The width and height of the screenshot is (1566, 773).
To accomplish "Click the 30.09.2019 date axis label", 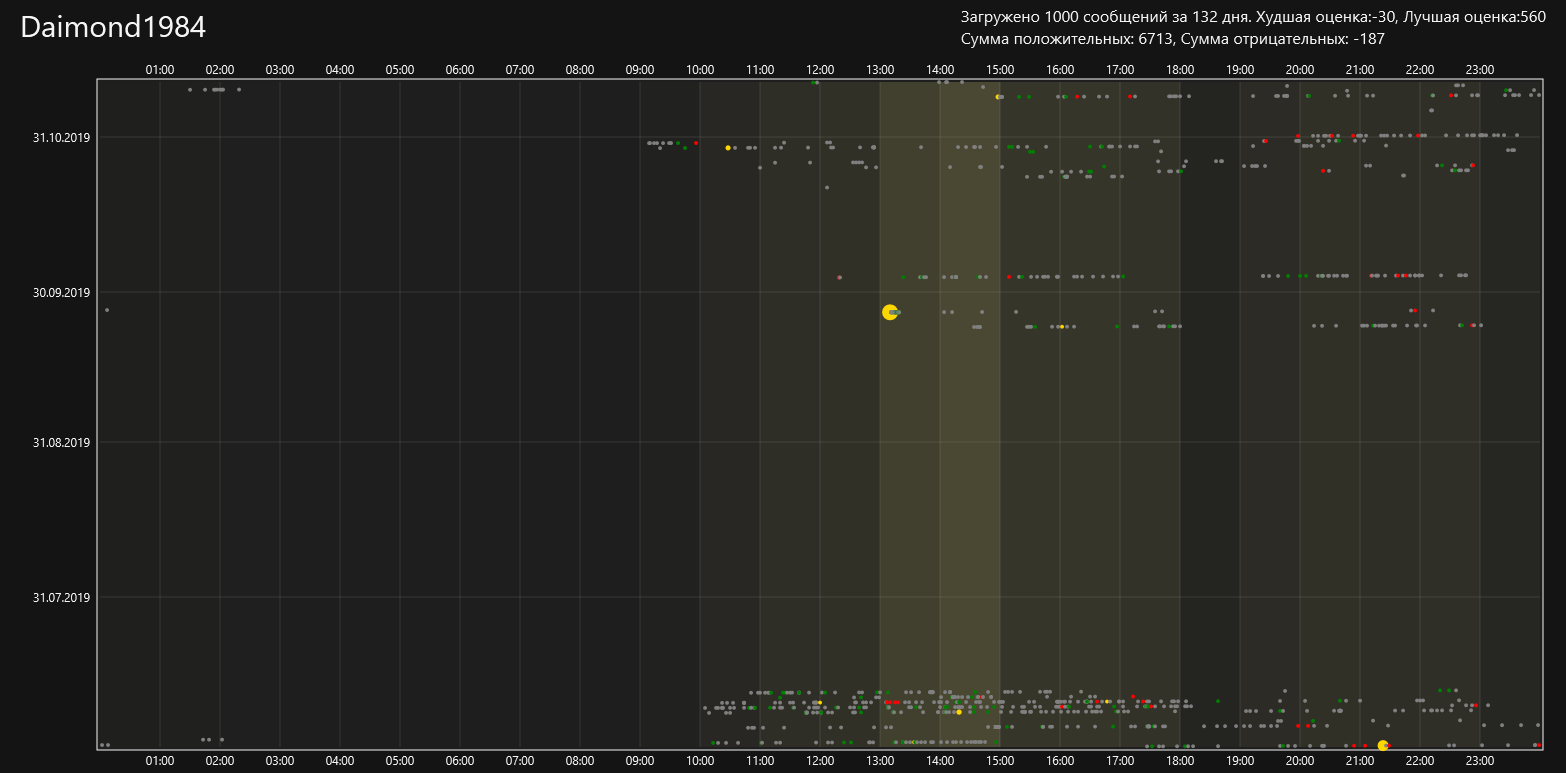I will pyautogui.click(x=62, y=292).
